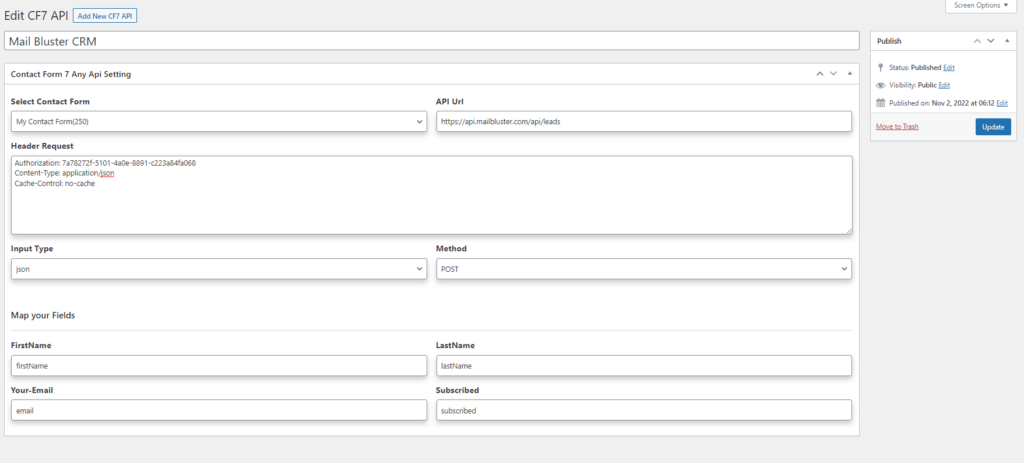Edit the Published on date link
Viewport: 1024px width, 463px height.
[x=1002, y=103]
